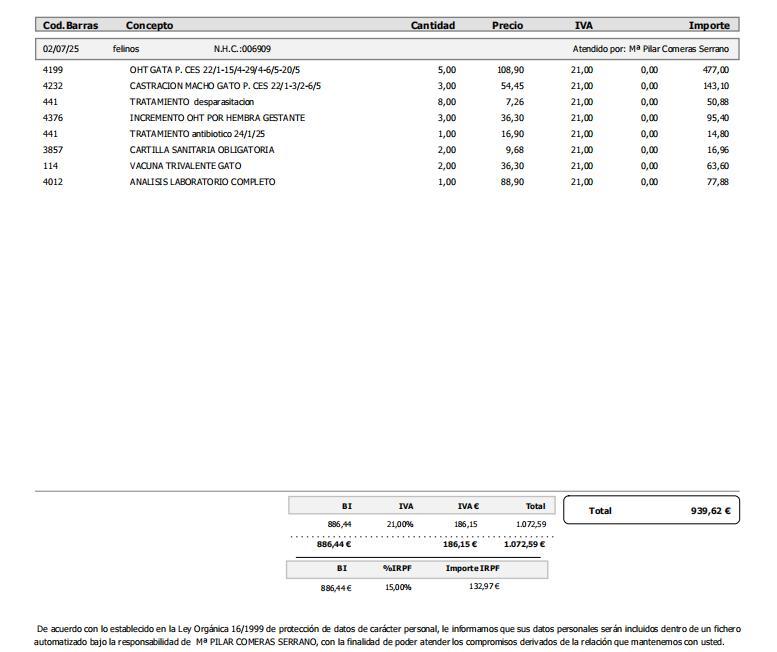This screenshot has height=652, width=777.
Task: Select price '9,68'
Action: [x=514, y=150]
